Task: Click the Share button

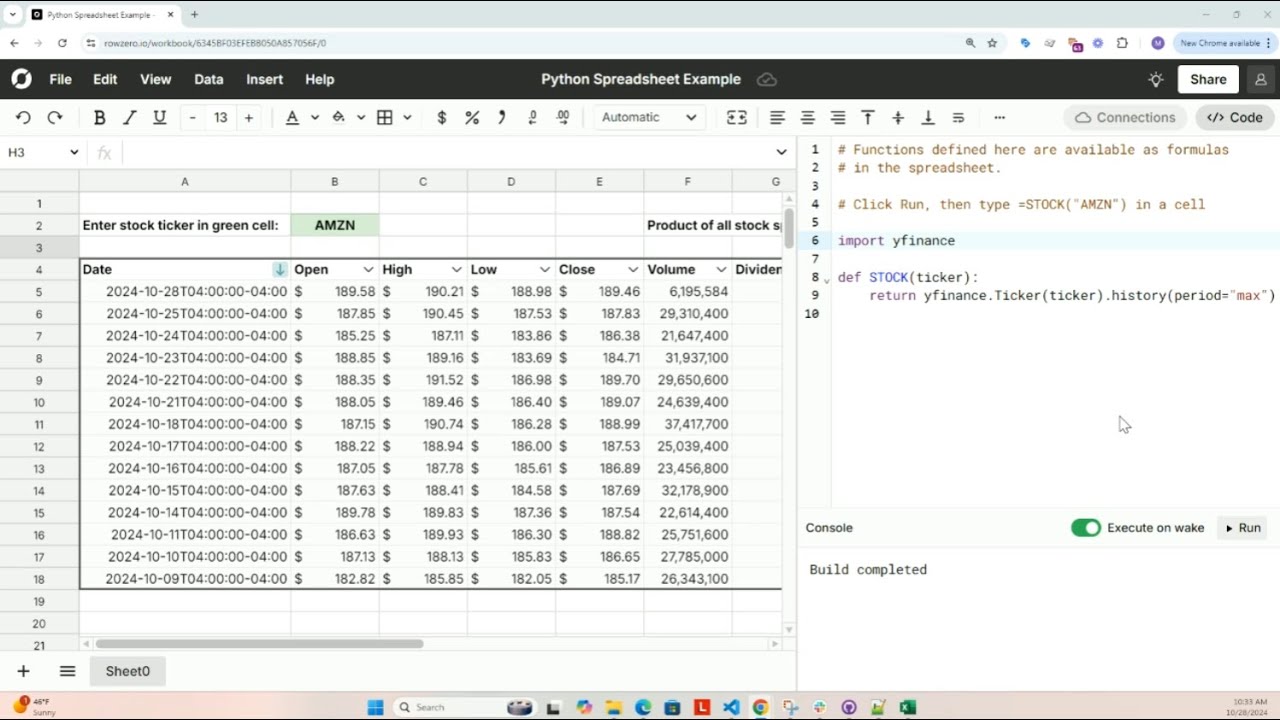Action: click(1208, 80)
